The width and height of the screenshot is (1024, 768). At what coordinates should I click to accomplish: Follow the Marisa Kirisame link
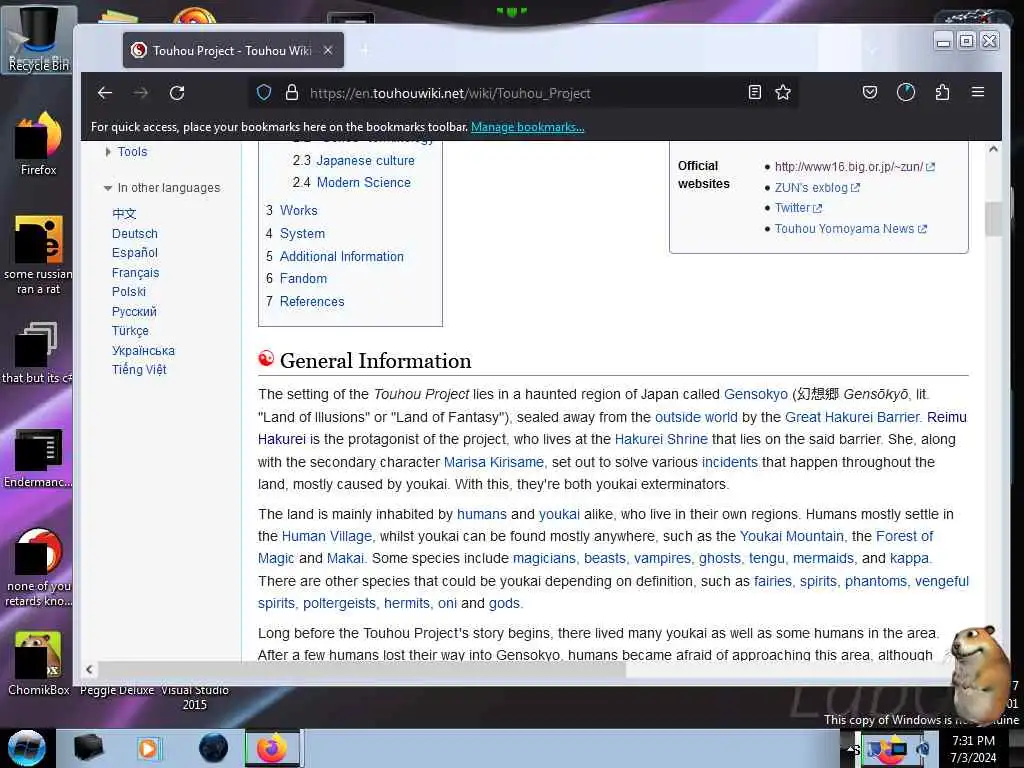pos(494,462)
